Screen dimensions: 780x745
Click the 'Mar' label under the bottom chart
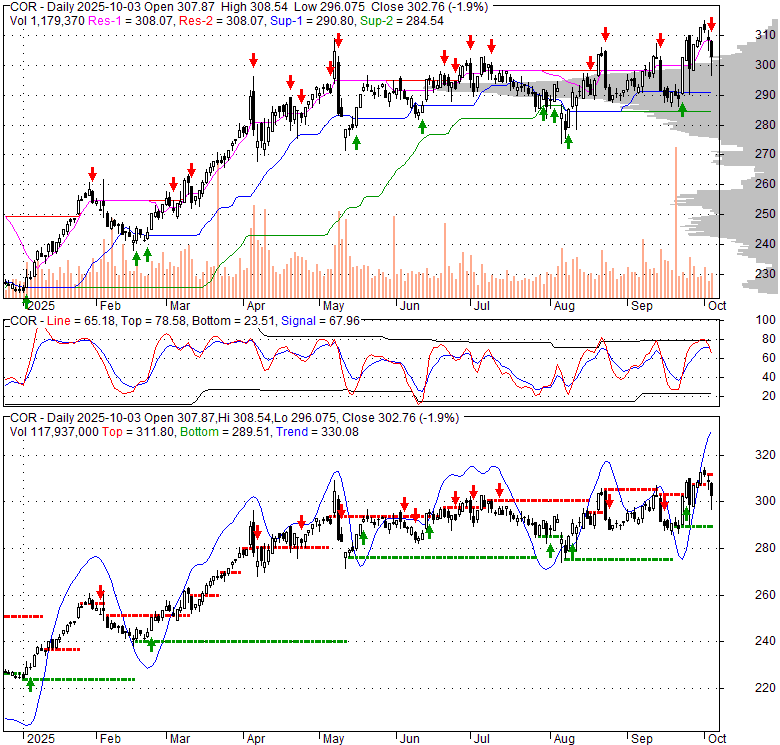click(180, 739)
